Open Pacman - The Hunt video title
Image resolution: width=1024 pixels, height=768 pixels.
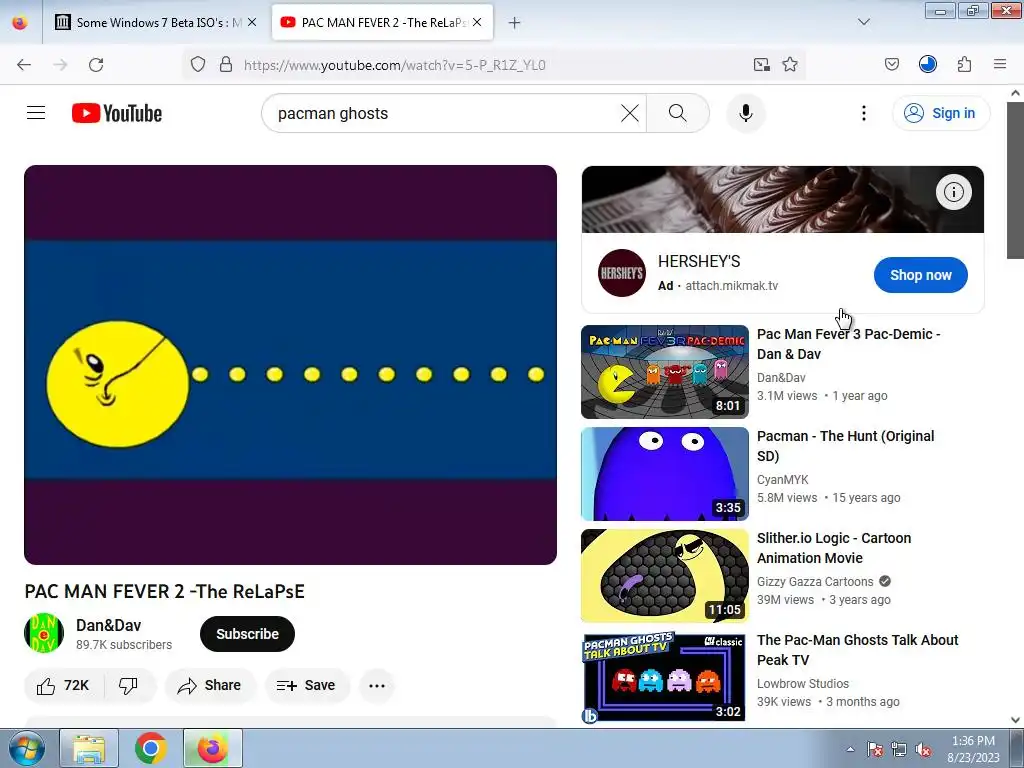tap(846, 445)
